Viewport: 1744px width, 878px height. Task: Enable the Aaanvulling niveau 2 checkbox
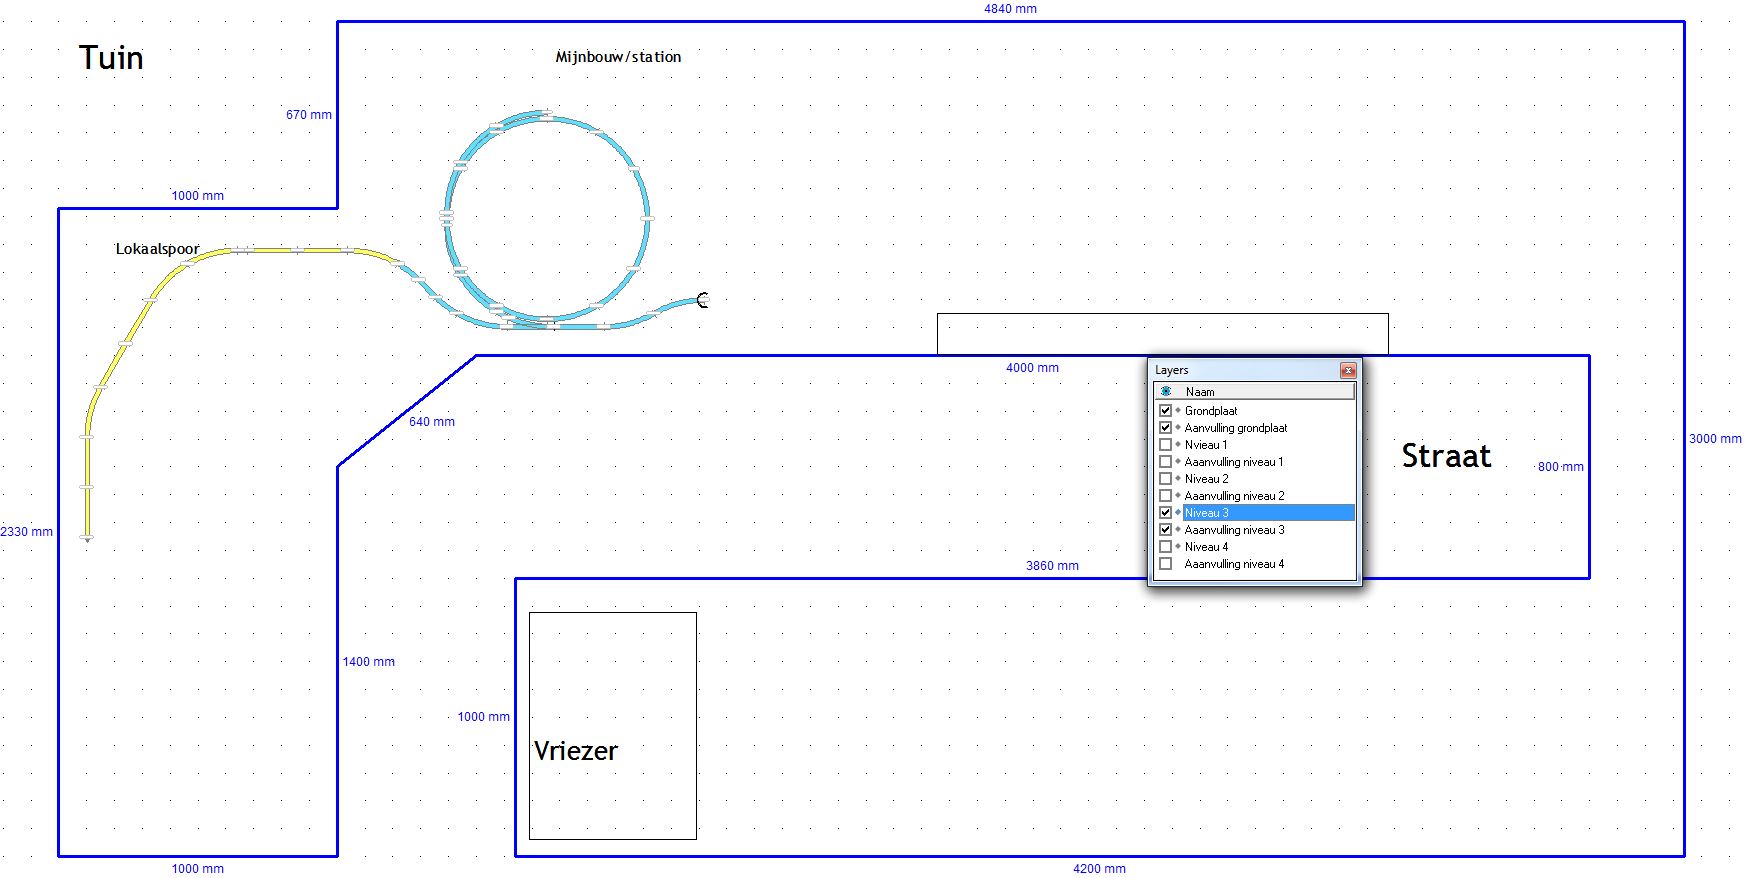[1165, 495]
